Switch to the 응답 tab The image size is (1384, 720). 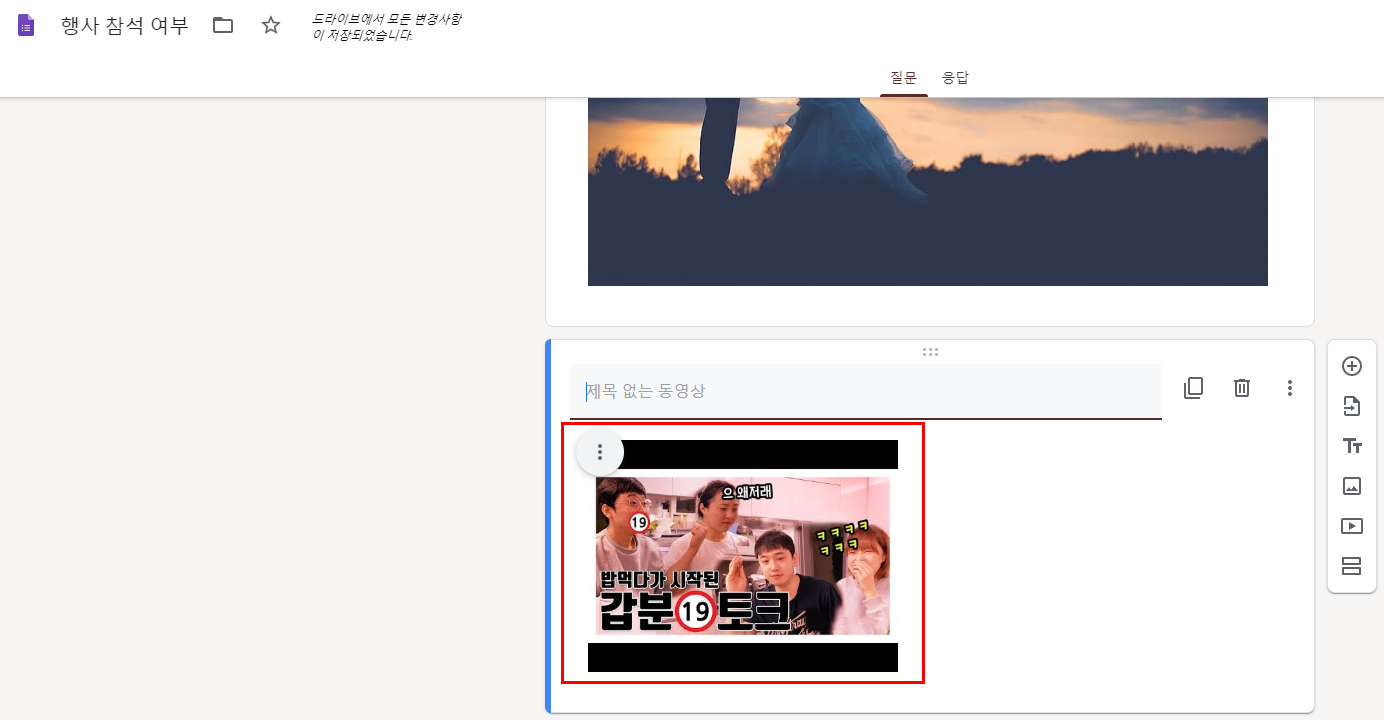tap(955, 77)
